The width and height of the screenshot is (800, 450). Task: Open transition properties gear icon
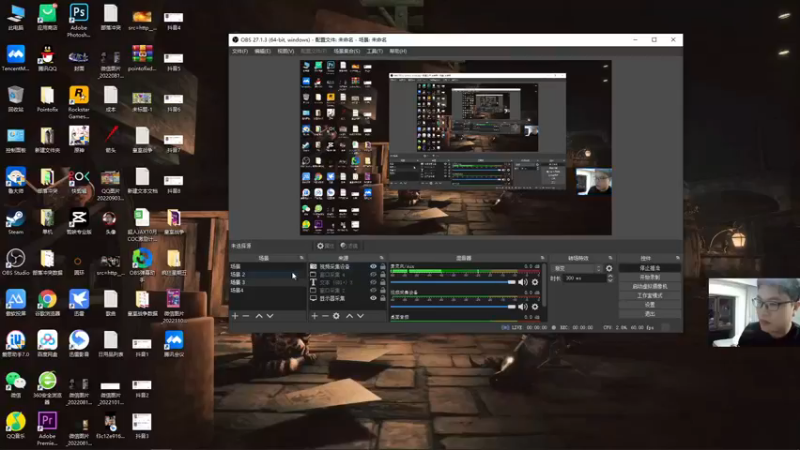tap(609, 268)
